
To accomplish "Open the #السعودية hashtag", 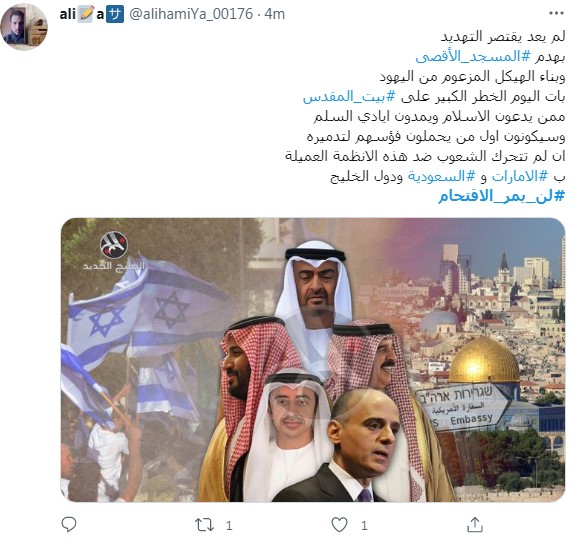I will [441, 176].
